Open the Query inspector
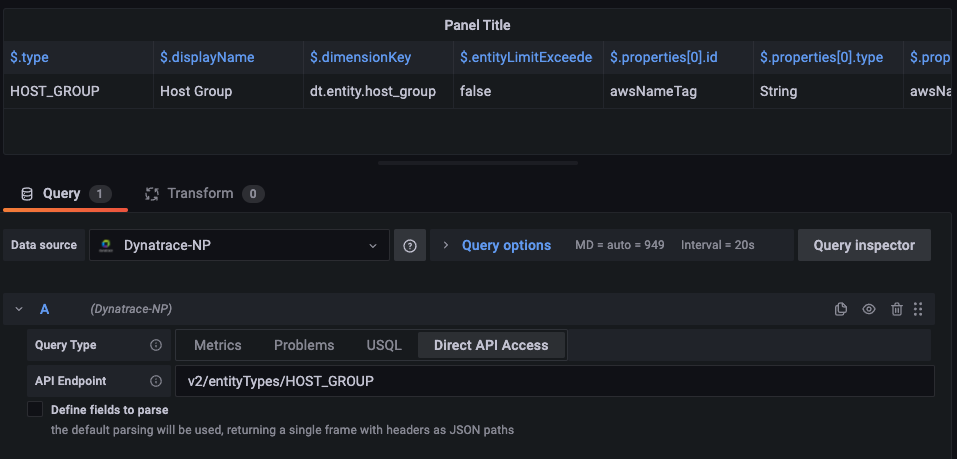Screen dimensions: 957x459 pos(864,245)
